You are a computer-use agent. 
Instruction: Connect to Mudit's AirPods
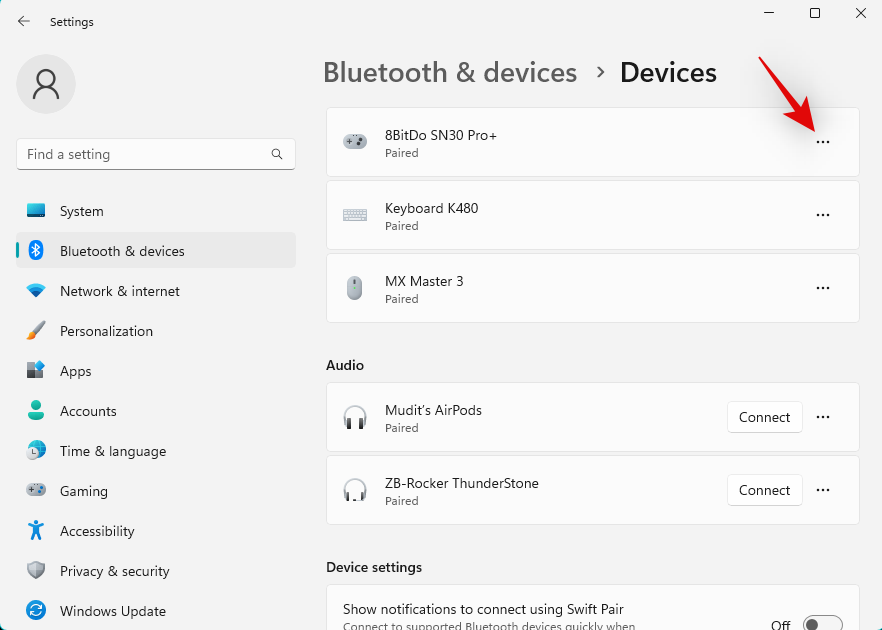764,418
